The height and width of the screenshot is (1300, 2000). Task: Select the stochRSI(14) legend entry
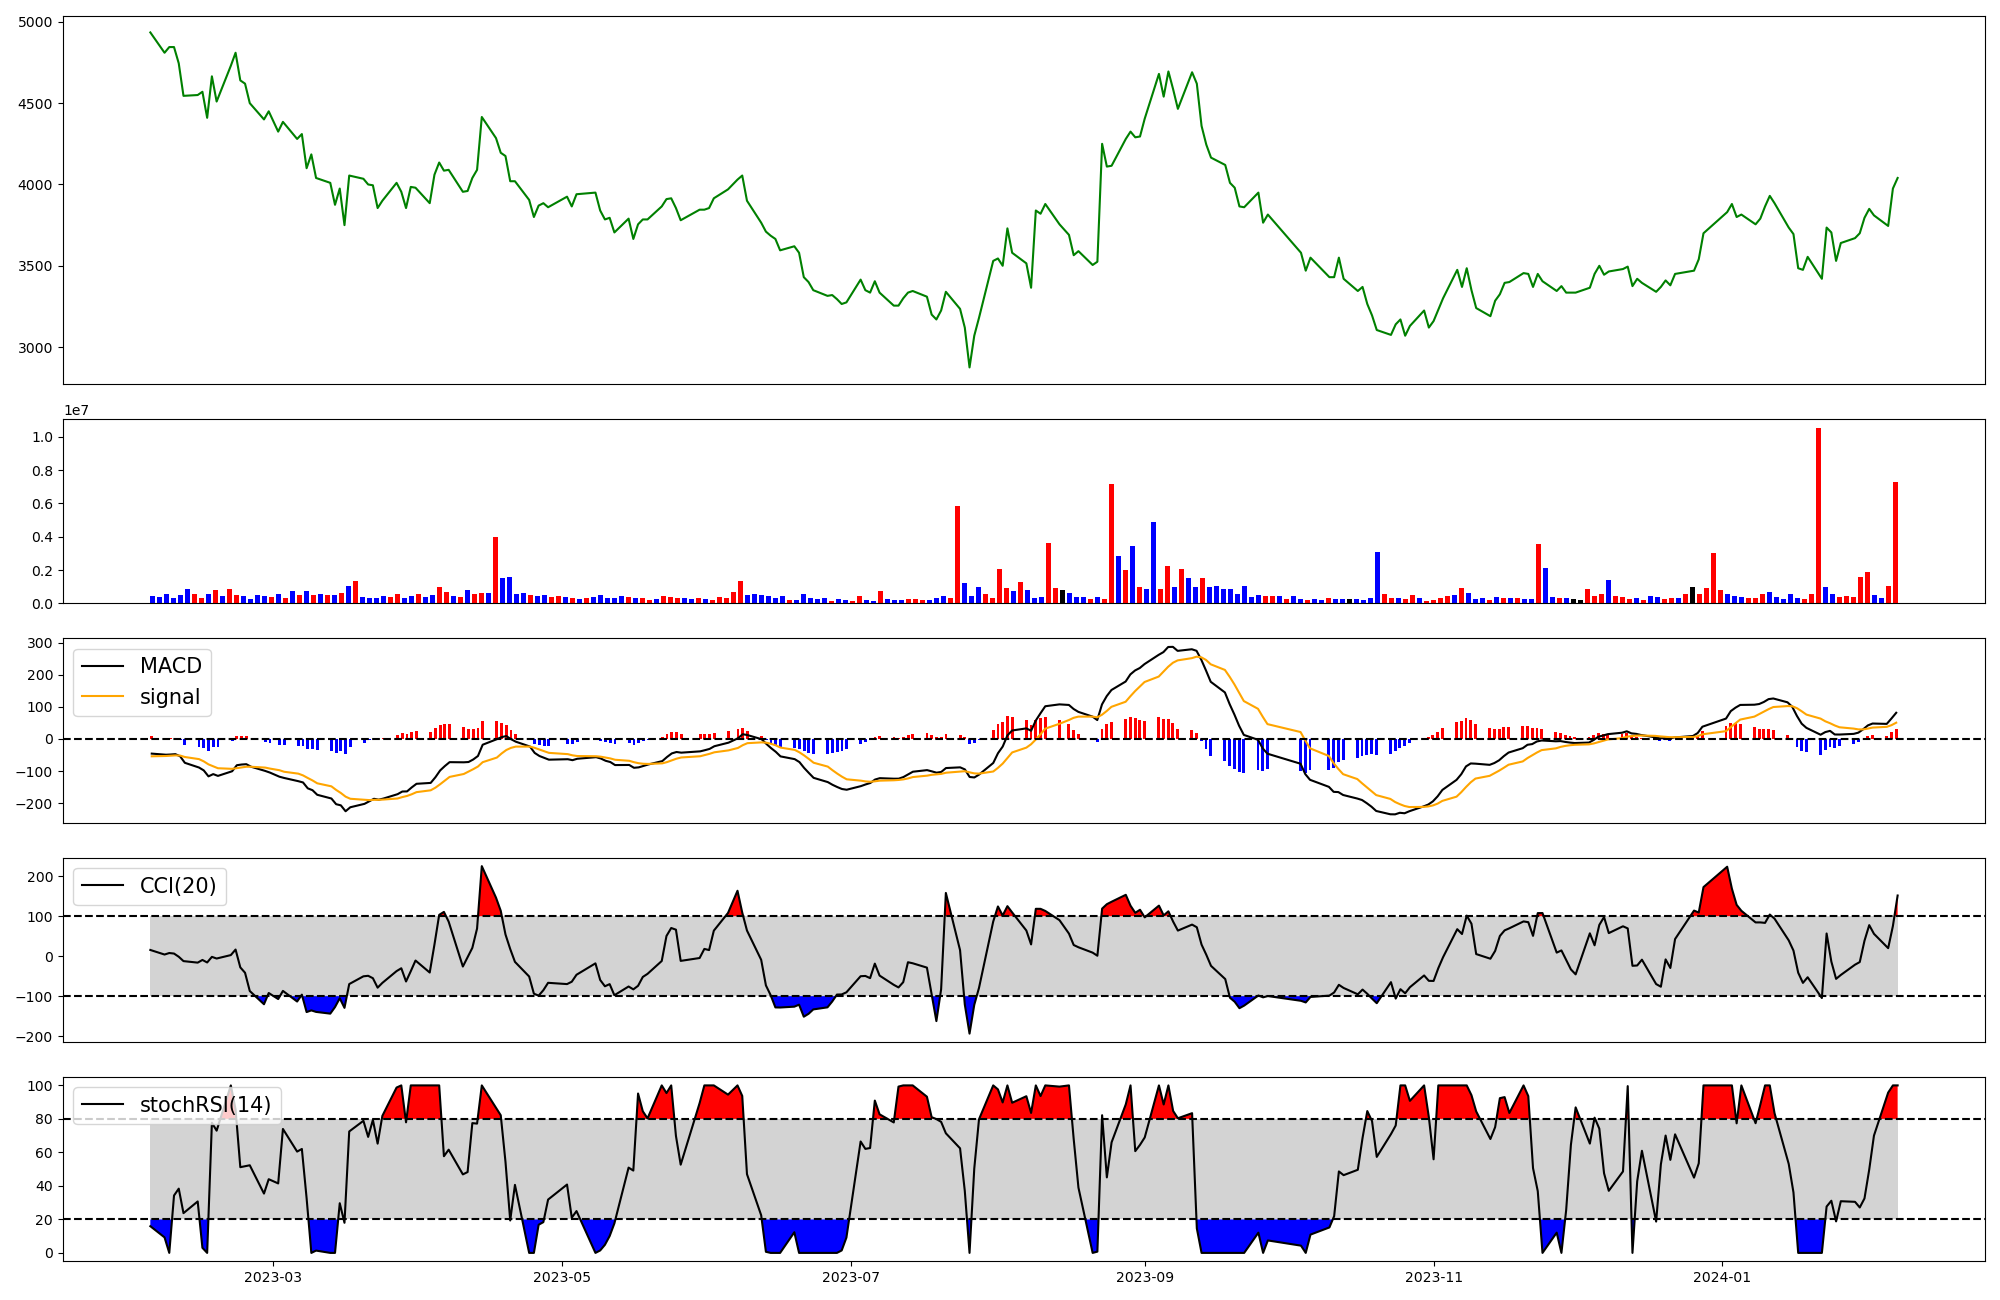(x=205, y=1105)
